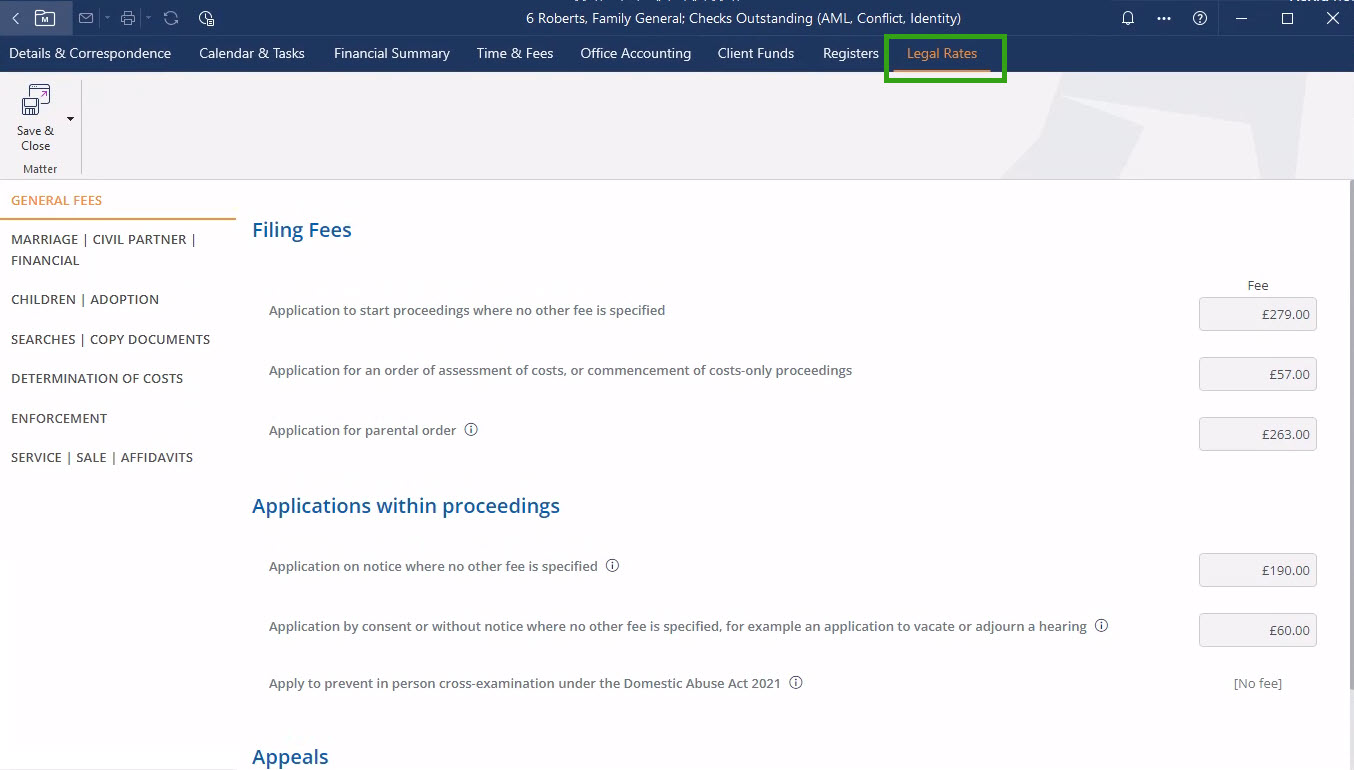Open the Client Funds tab

point(755,53)
